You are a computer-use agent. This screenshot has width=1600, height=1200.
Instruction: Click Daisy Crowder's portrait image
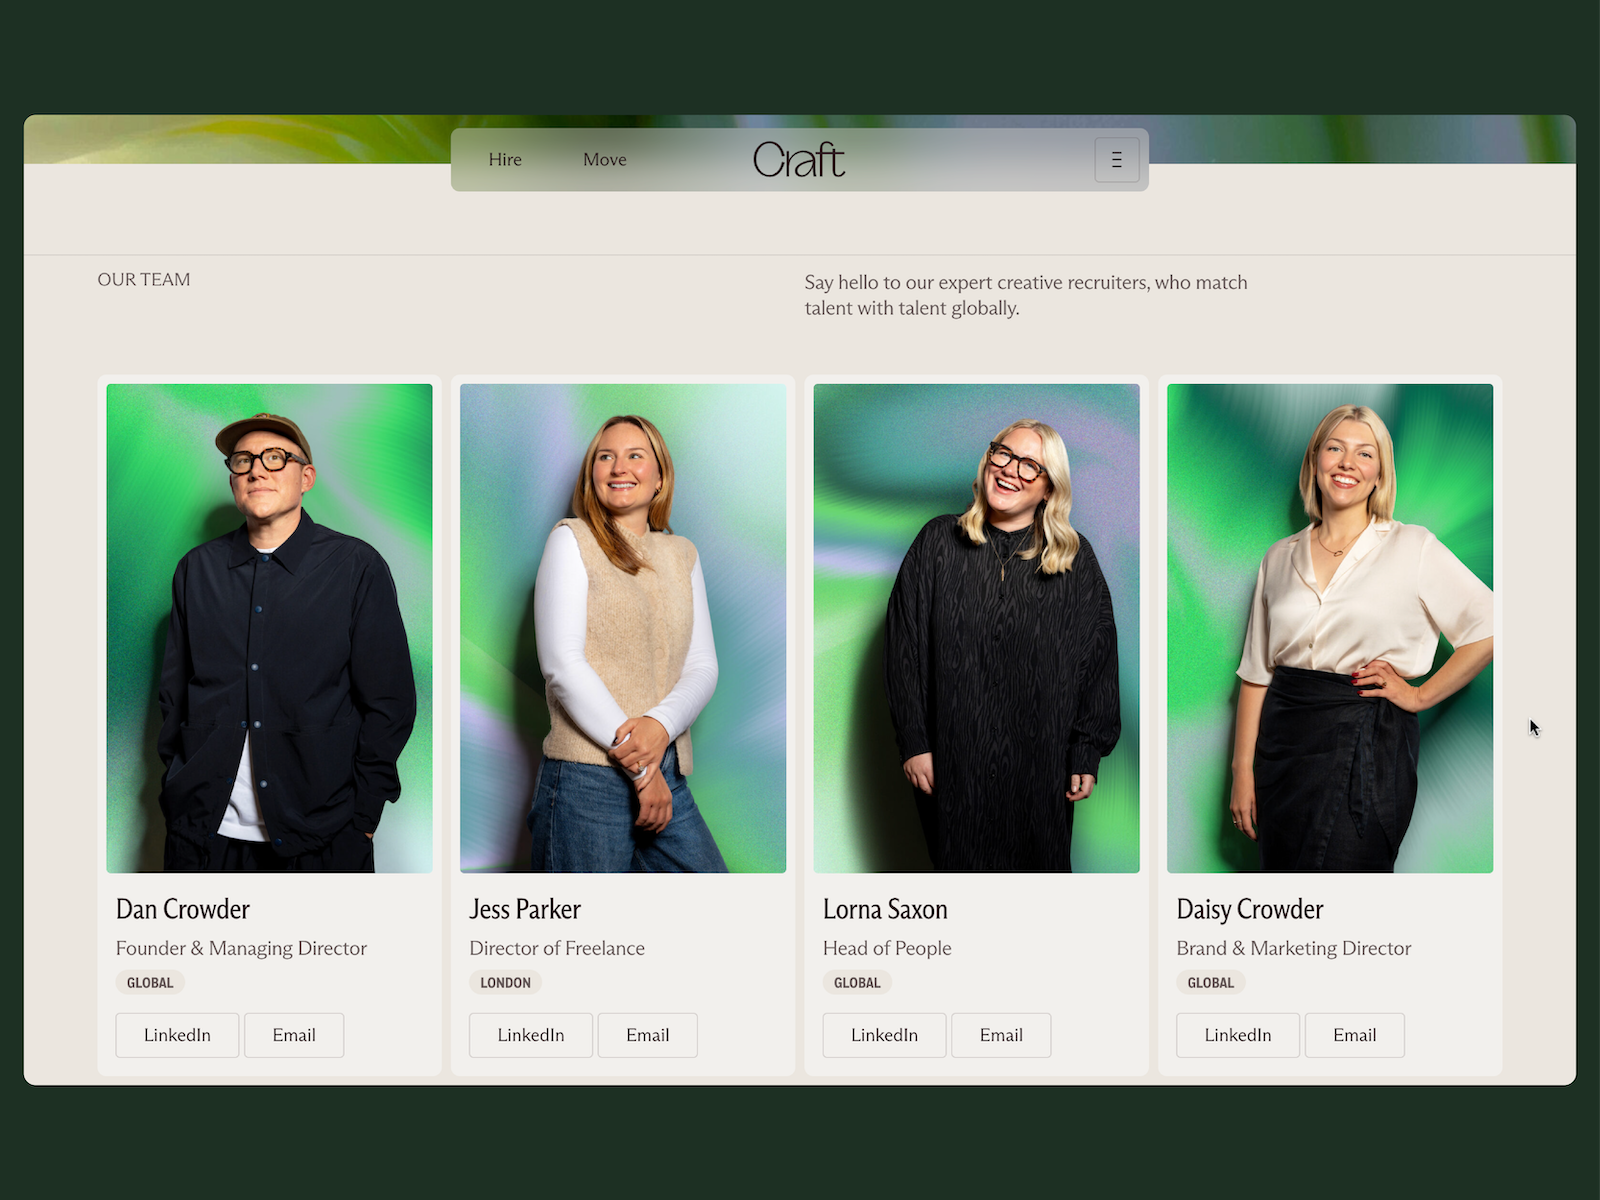coord(1330,628)
